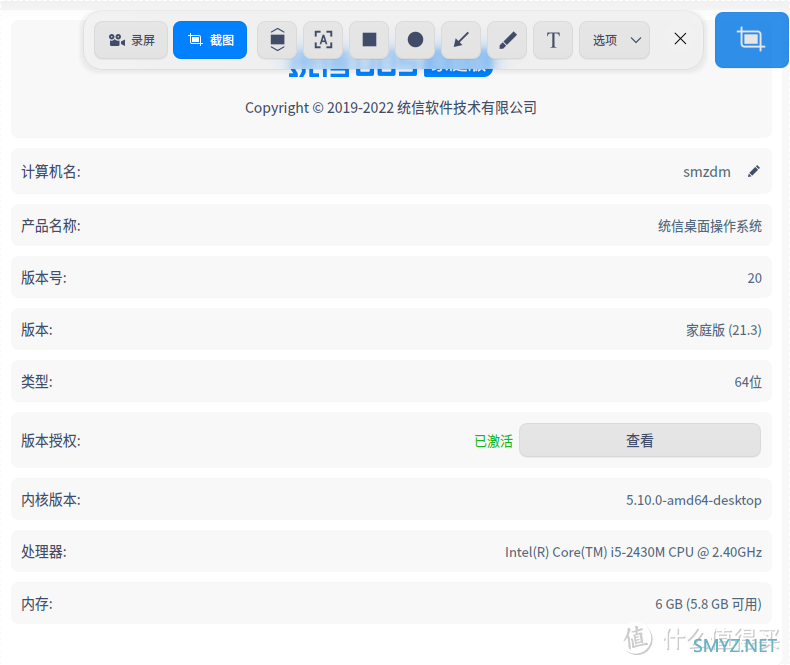The height and width of the screenshot is (665, 790).
Task: Select the arrow drawing tool
Action: 461,40
